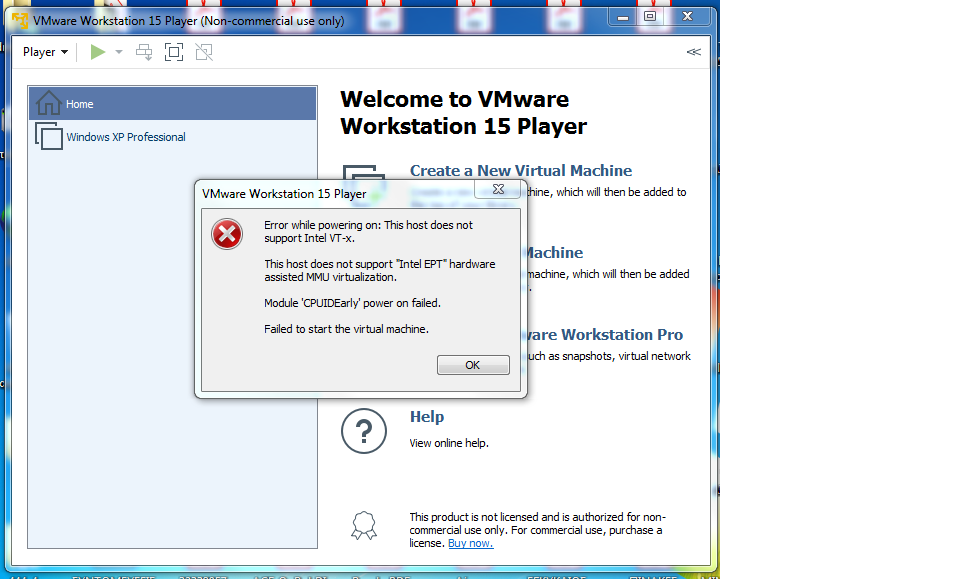The image size is (955, 579).
Task: Close the VMware Workstation Player window
Action: point(688,16)
